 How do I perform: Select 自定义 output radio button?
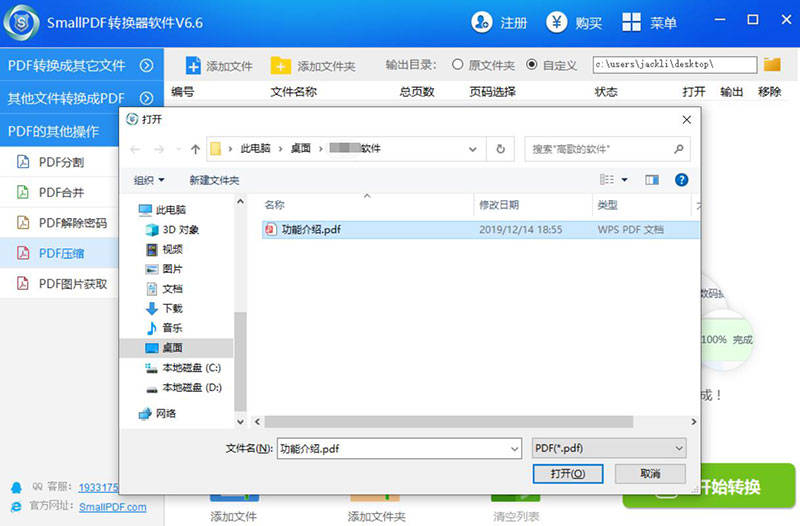point(532,64)
